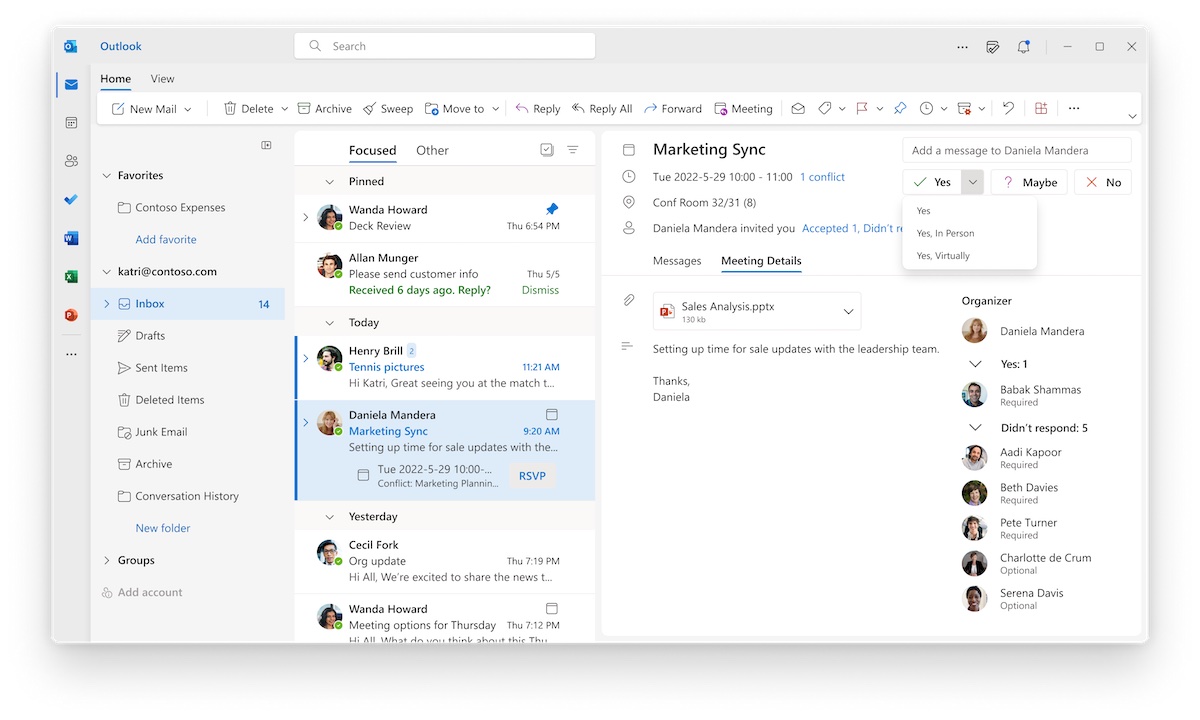This screenshot has height=720, width=1200.
Task: Open the 1 conflict link for Marketing Sync
Action: (821, 176)
